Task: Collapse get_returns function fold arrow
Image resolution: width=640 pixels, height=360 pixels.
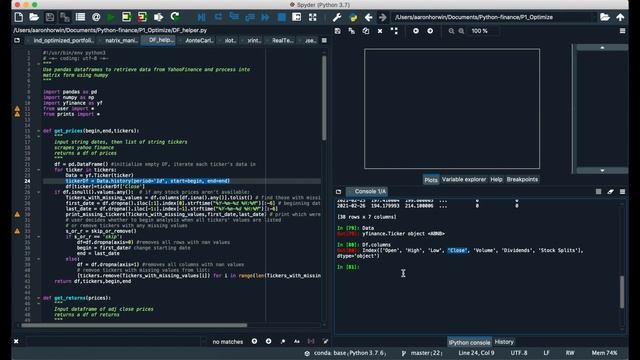Action: [39, 298]
